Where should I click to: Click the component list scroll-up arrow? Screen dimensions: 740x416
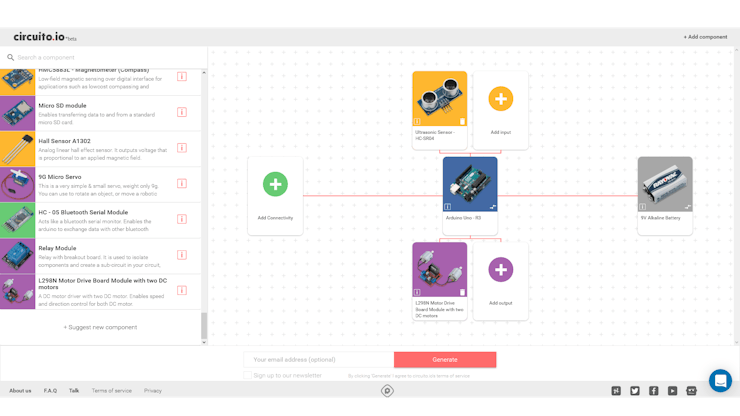click(204, 73)
